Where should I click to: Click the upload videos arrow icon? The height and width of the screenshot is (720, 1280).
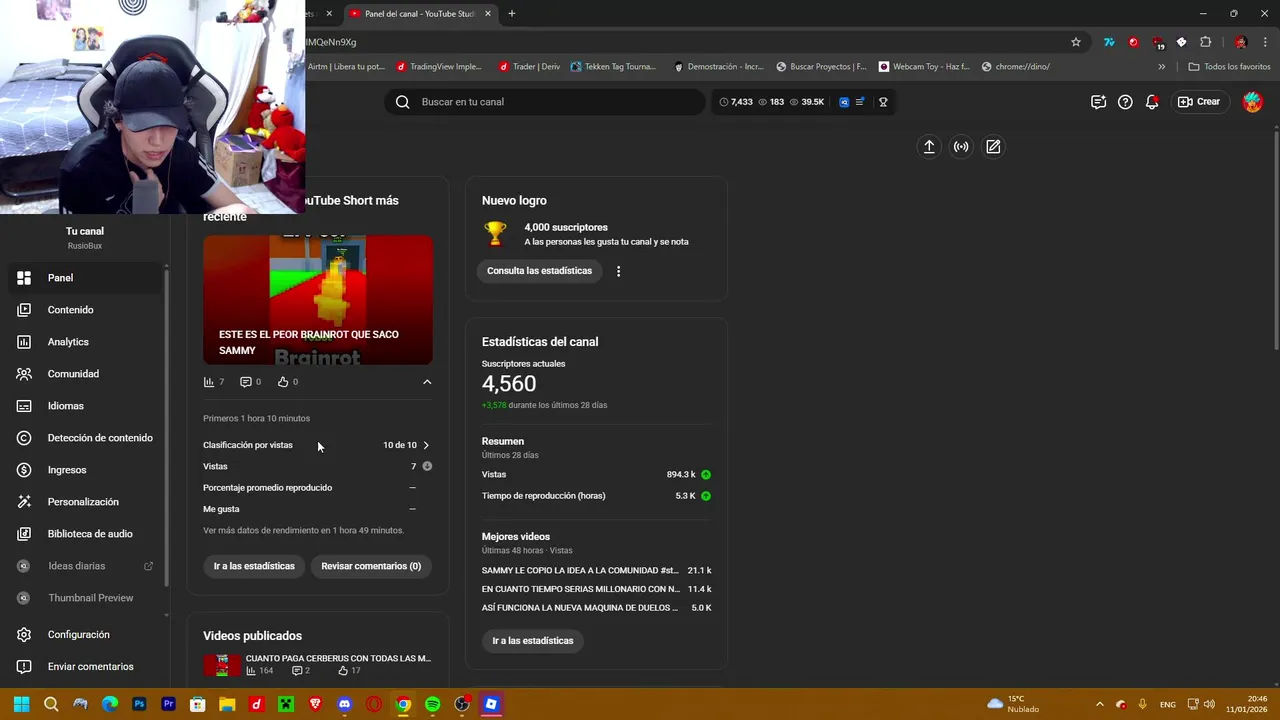tap(929, 147)
